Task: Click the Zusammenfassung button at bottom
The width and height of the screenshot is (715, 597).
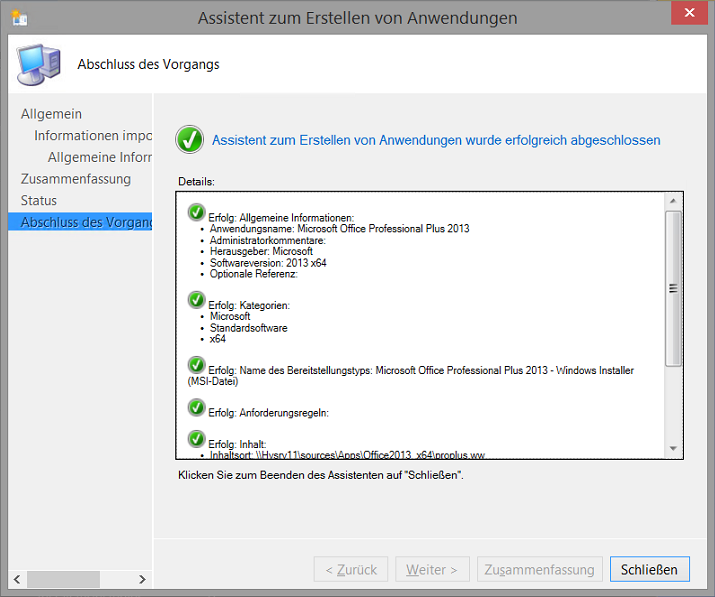Action: click(539, 569)
